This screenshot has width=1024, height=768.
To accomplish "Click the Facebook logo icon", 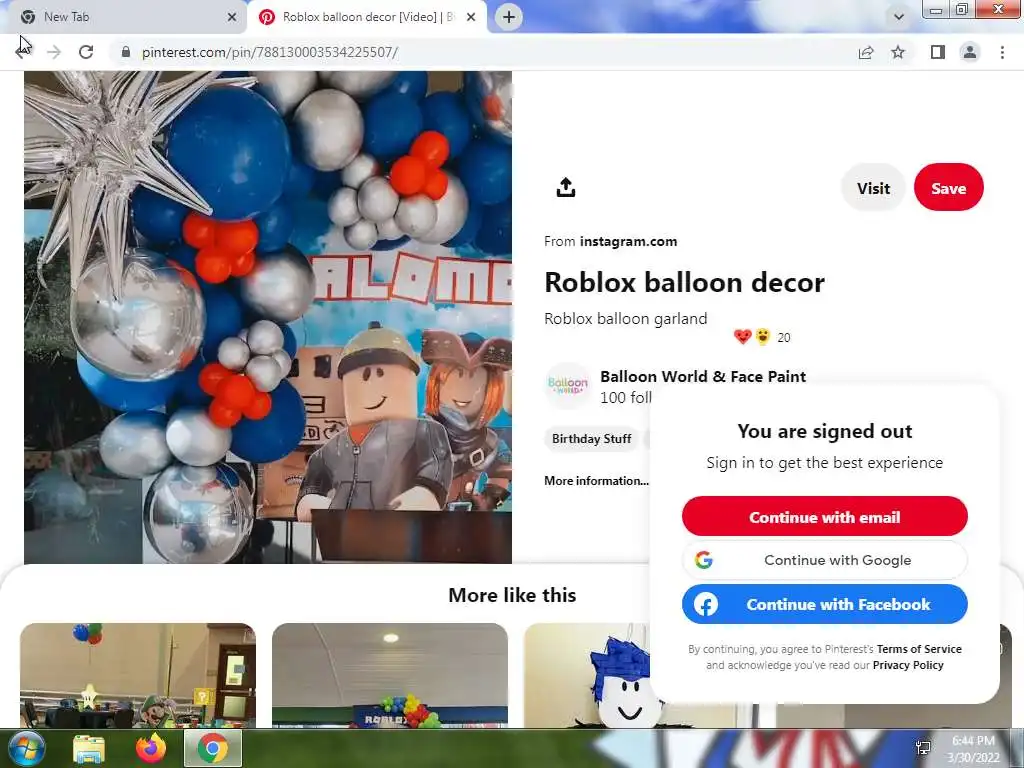I will coord(705,604).
